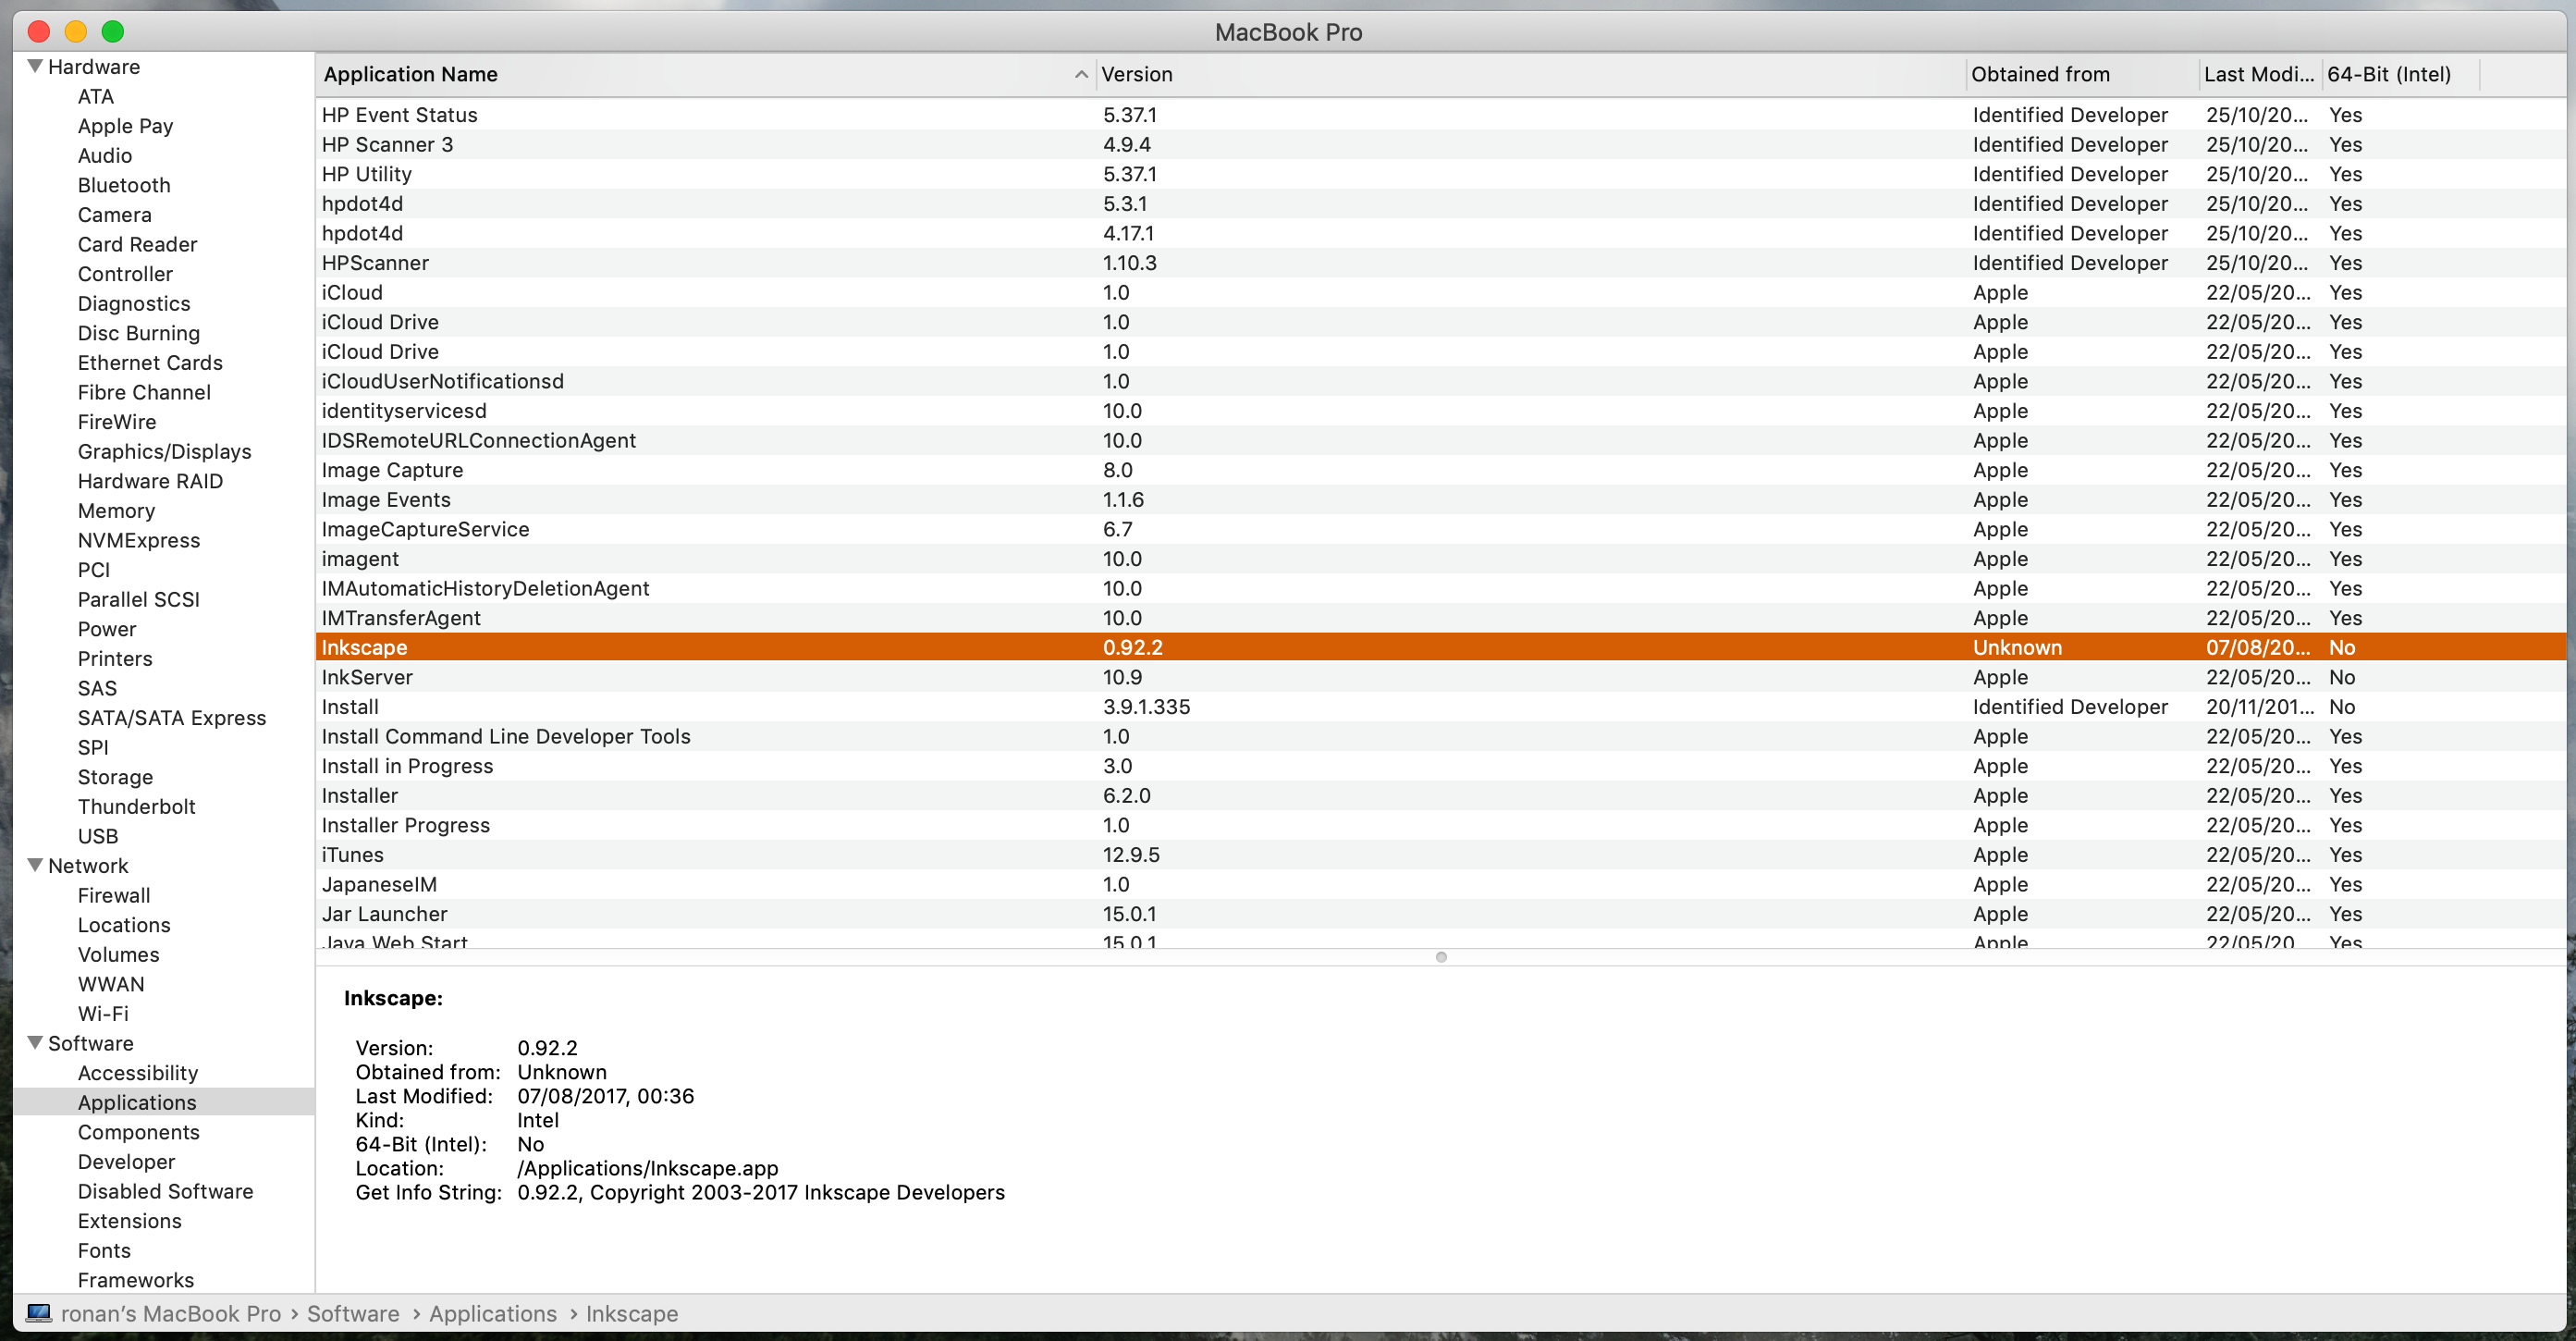Select the IMTransferAgent row

point(1440,618)
